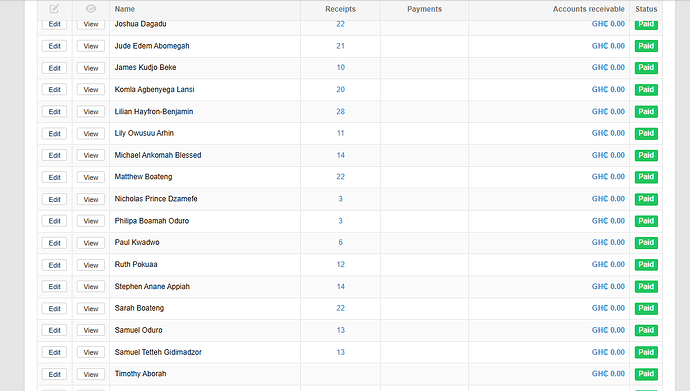View Nicholas Prince Dzamefe's record
This screenshot has width=690, height=391.
(91, 199)
